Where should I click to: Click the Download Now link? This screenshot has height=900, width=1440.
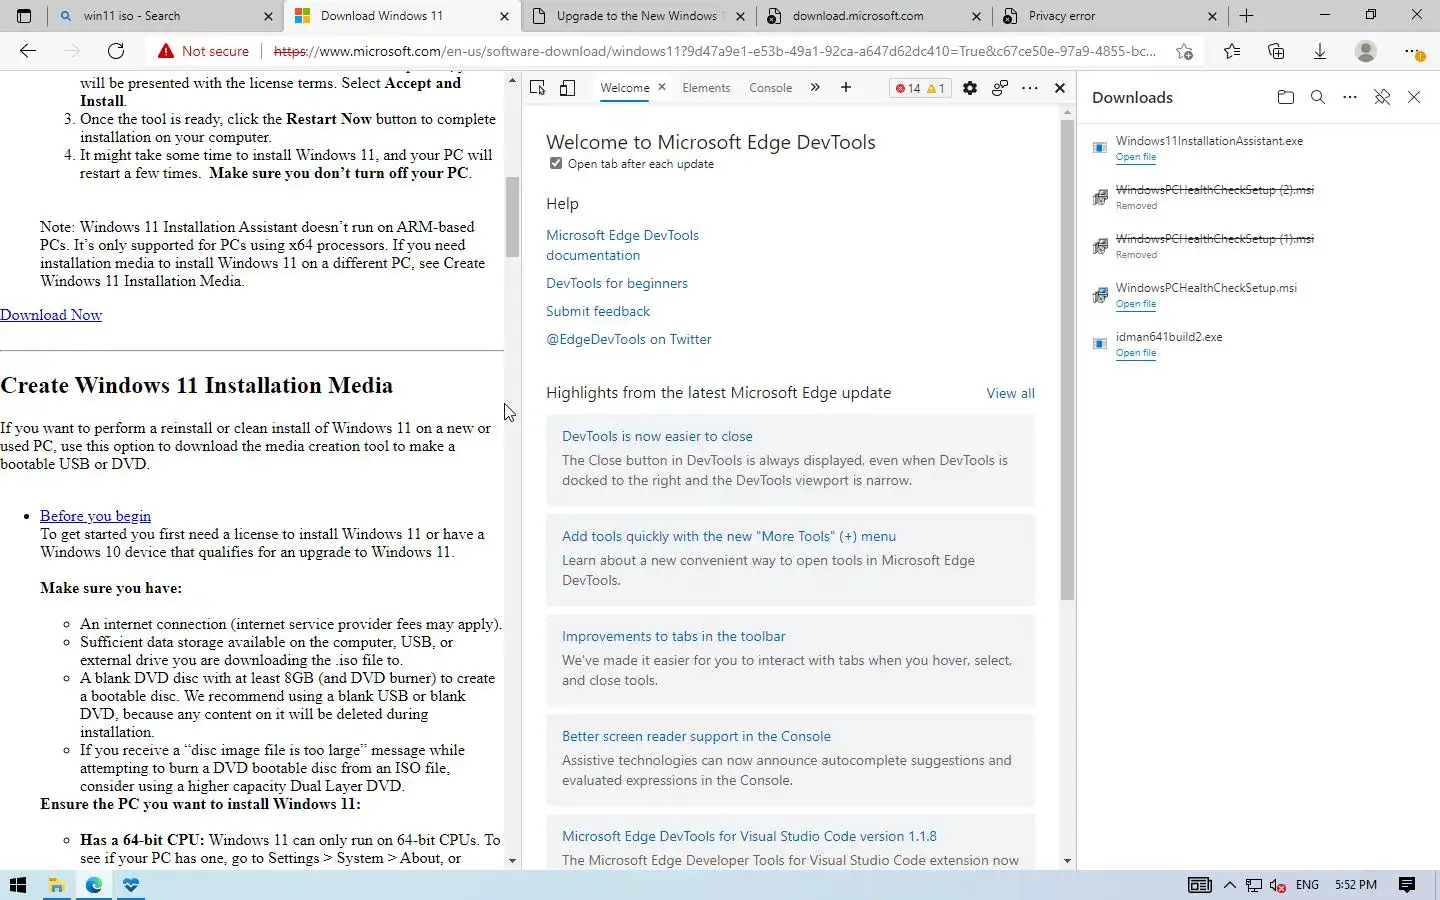click(x=51, y=315)
